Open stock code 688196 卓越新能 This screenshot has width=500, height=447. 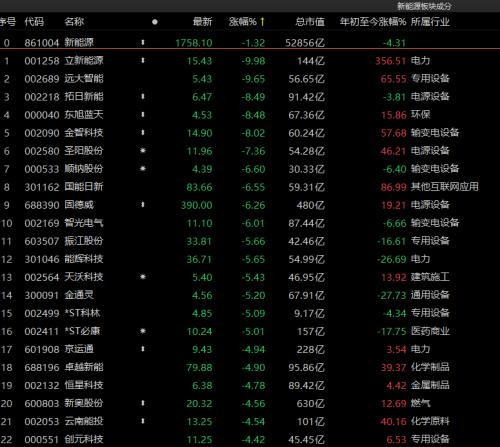point(250,367)
